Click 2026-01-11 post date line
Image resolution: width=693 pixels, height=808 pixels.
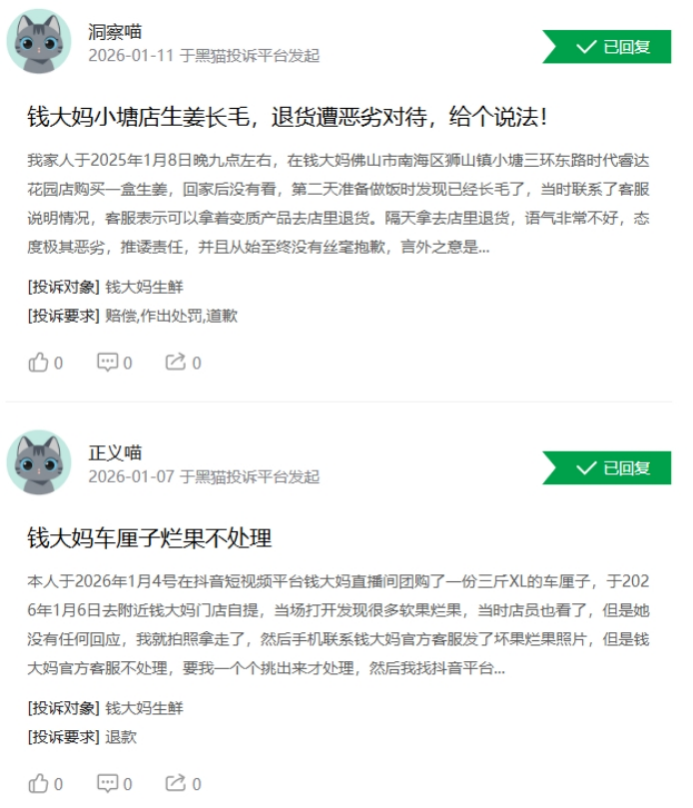click(204, 56)
